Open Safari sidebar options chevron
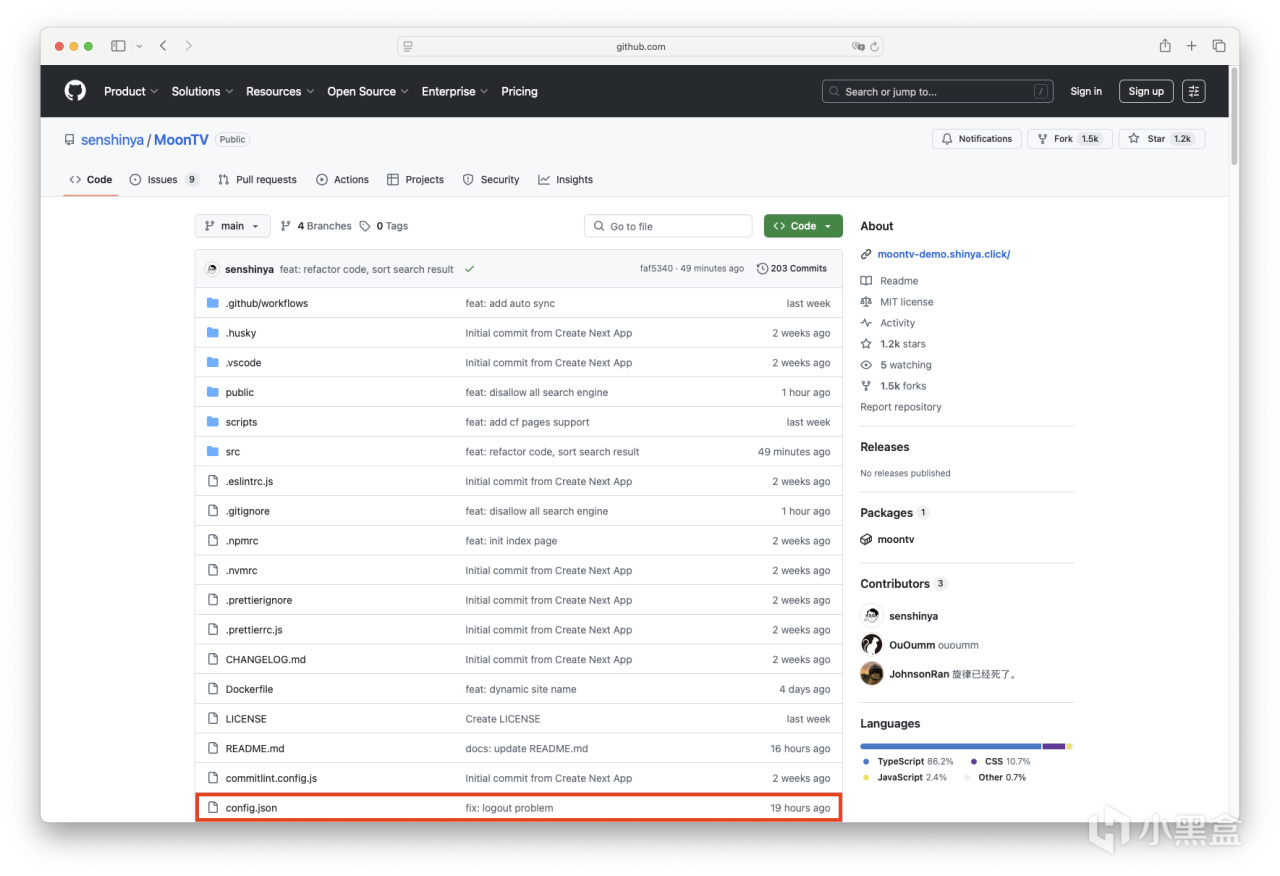The width and height of the screenshot is (1280, 876). tap(139, 46)
